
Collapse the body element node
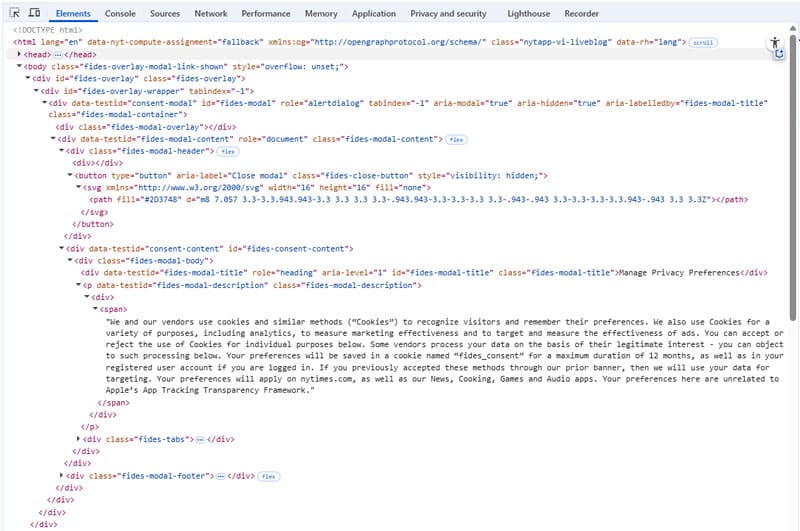[x=19, y=66]
